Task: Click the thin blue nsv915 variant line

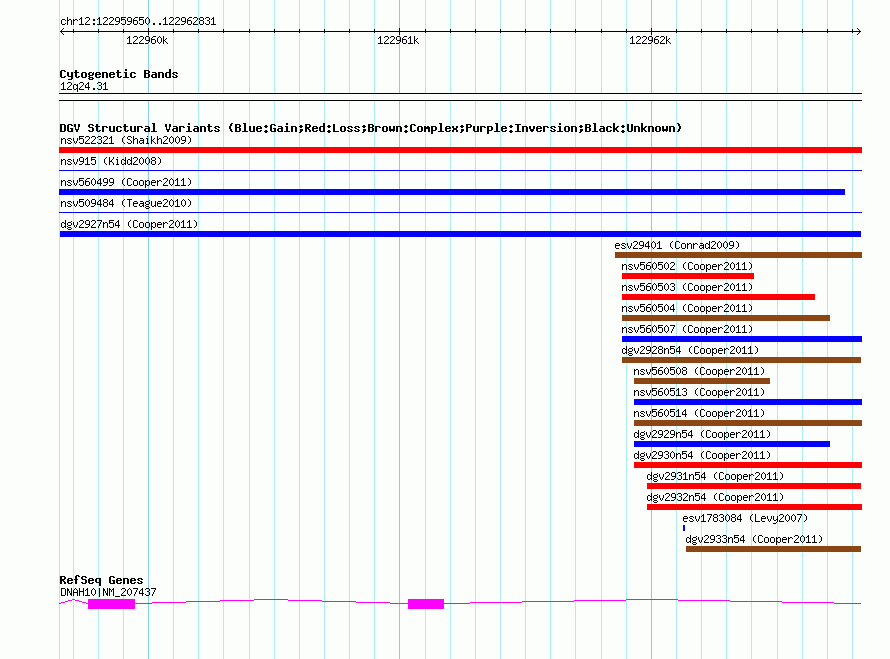Action: (460, 170)
